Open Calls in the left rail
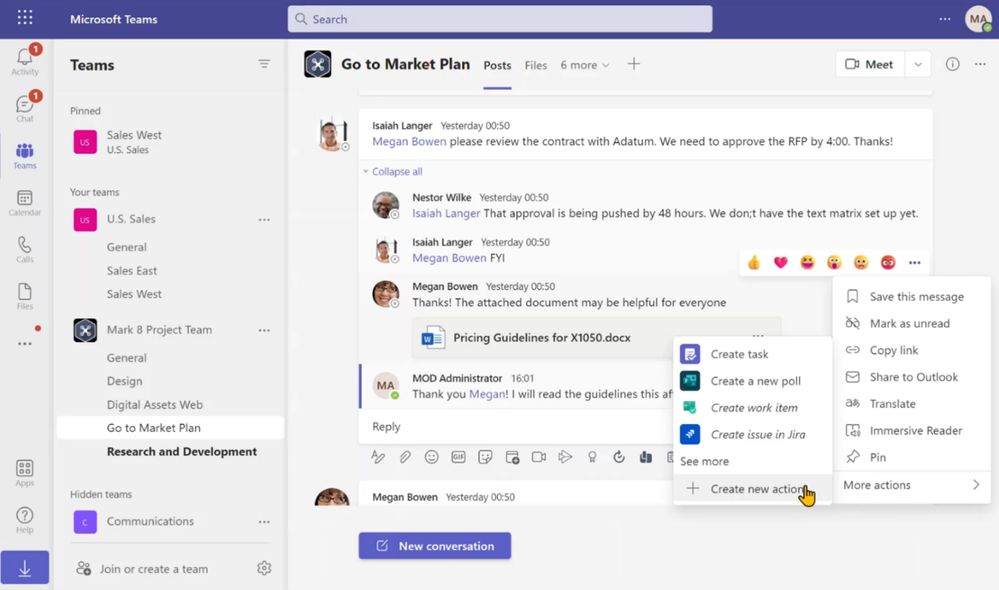 [x=25, y=249]
